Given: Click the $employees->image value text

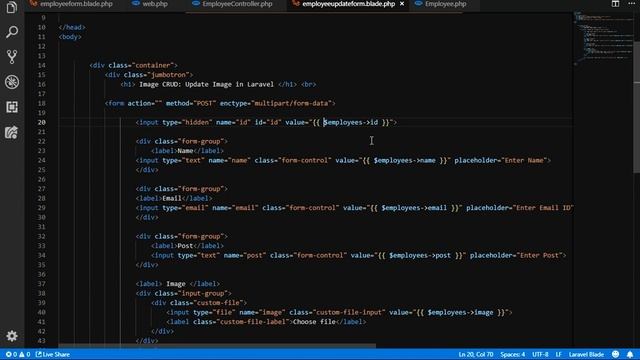Looking at the screenshot, I should pyautogui.click(x=460, y=312).
